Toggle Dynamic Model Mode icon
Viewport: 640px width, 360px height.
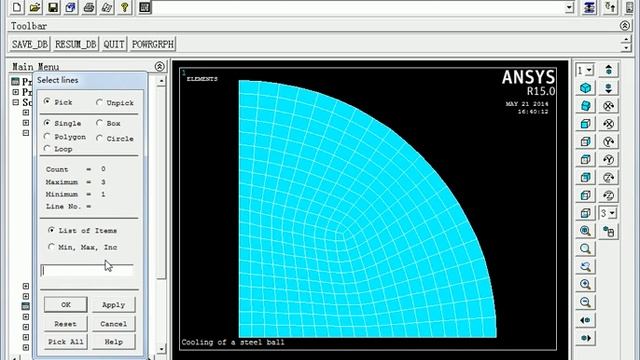[x=609, y=231]
